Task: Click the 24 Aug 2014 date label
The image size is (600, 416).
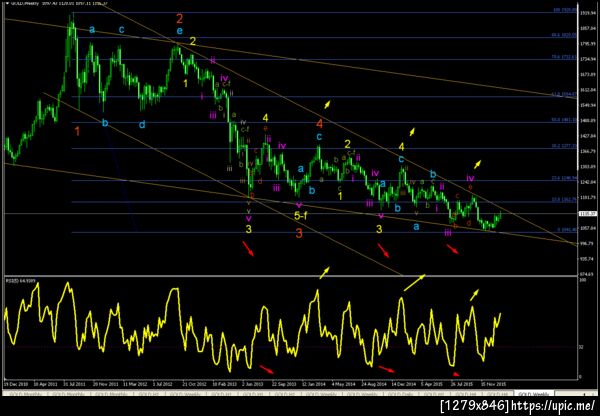Action: [373, 383]
